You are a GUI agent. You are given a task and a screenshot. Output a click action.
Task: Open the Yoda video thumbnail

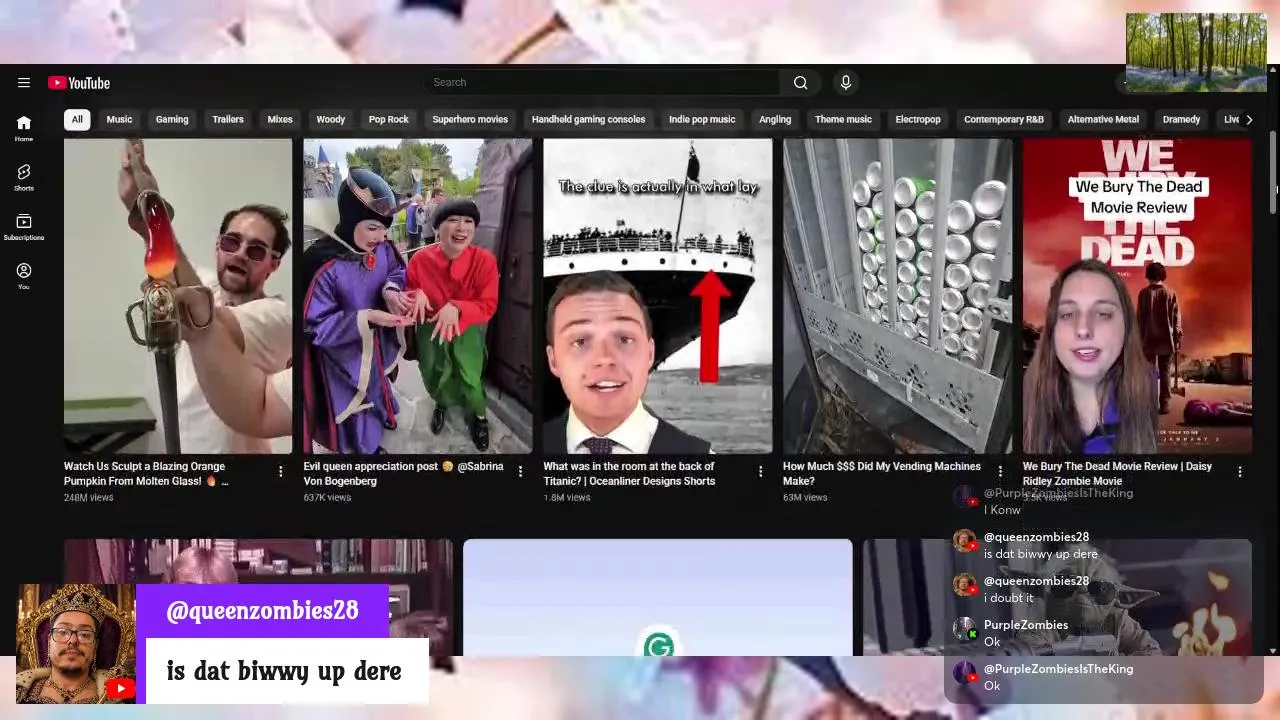[1057, 598]
